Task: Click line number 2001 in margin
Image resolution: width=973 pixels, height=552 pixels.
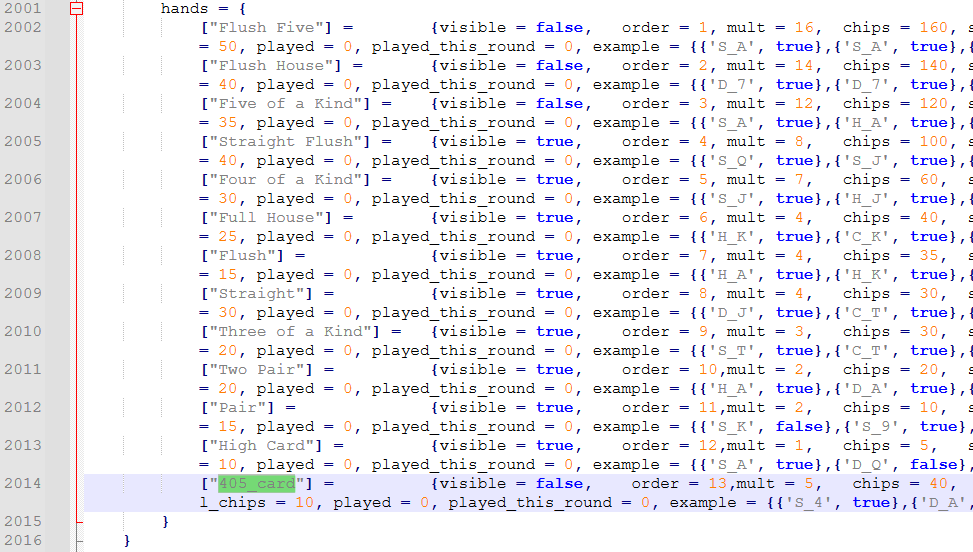Action: [22, 8]
